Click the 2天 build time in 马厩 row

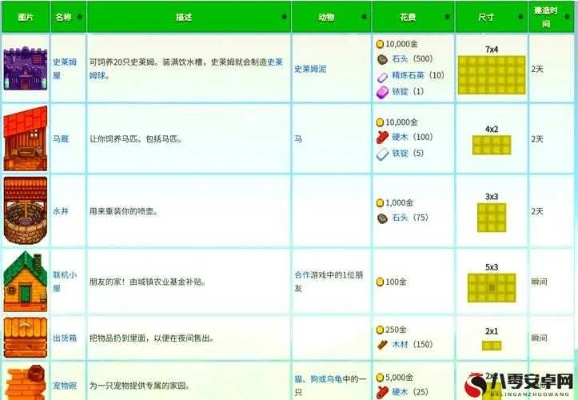[537, 139]
